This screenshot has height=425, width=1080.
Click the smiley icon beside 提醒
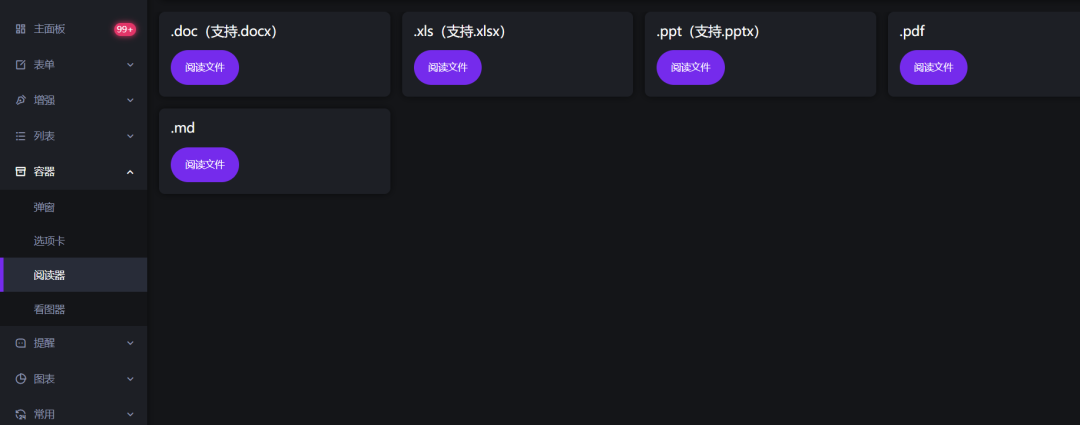pos(21,343)
